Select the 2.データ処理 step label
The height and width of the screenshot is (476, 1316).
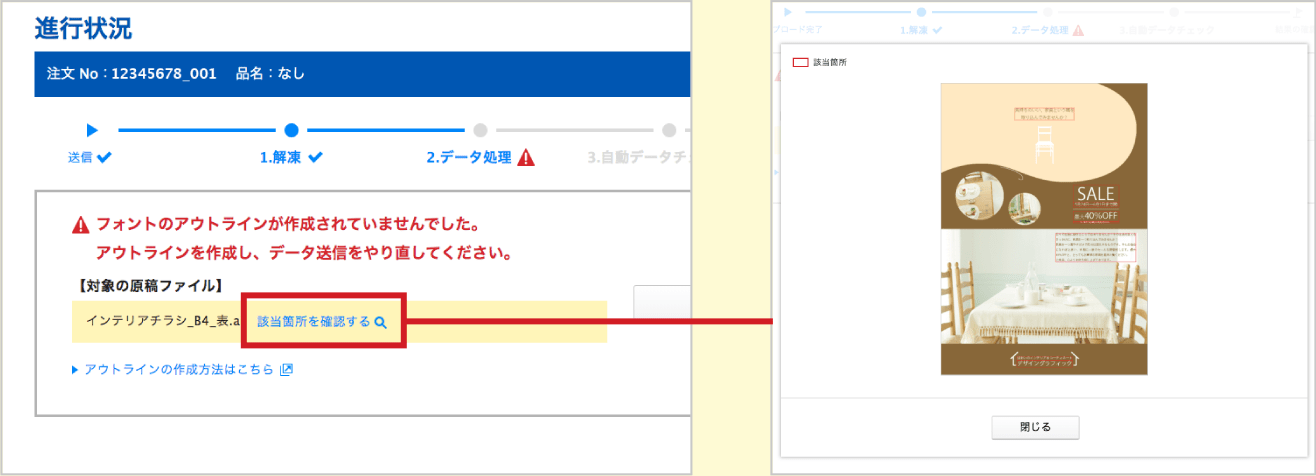pos(469,158)
